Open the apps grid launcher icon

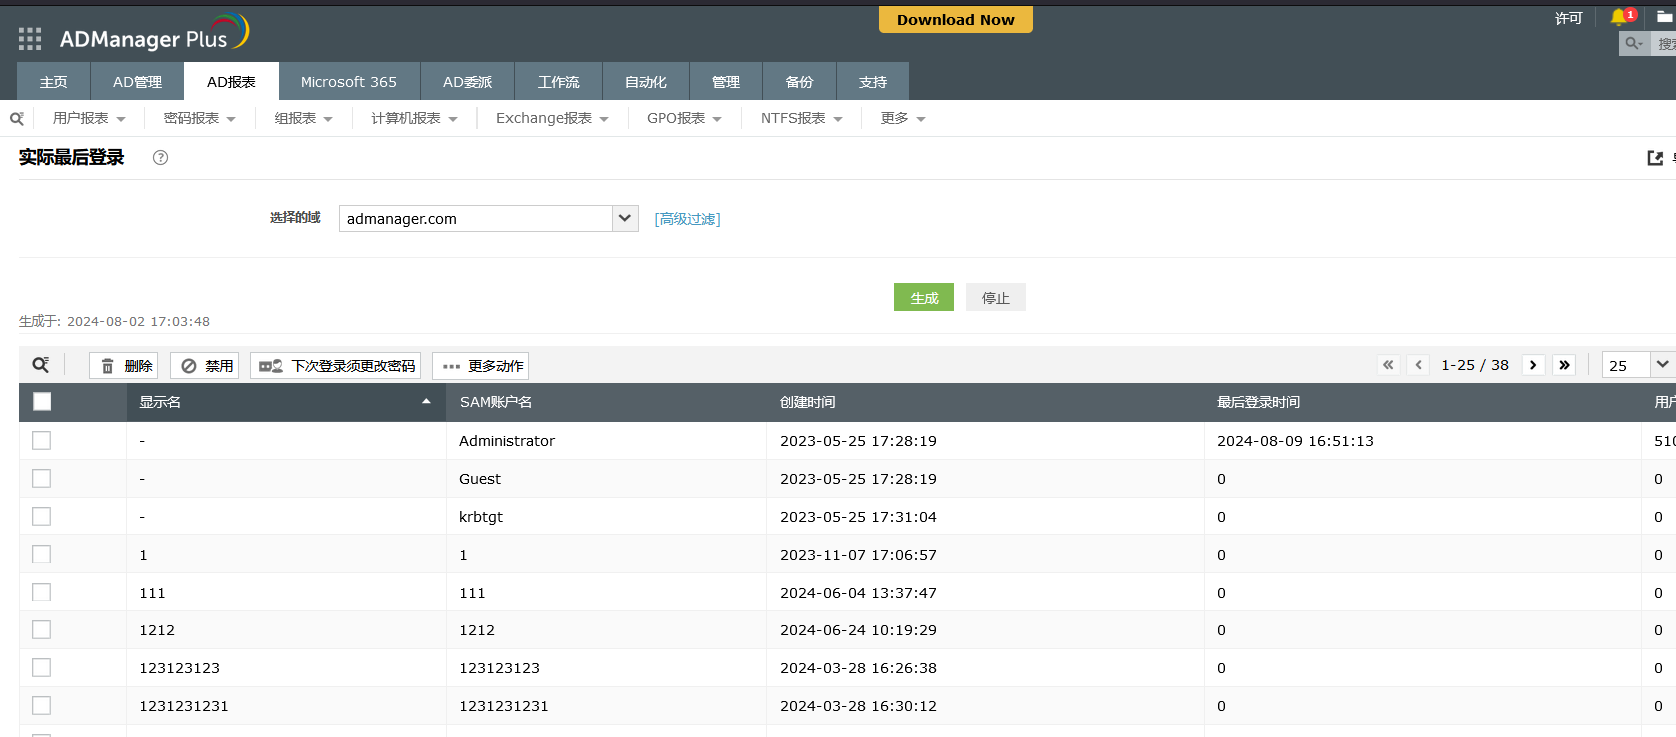(x=30, y=39)
